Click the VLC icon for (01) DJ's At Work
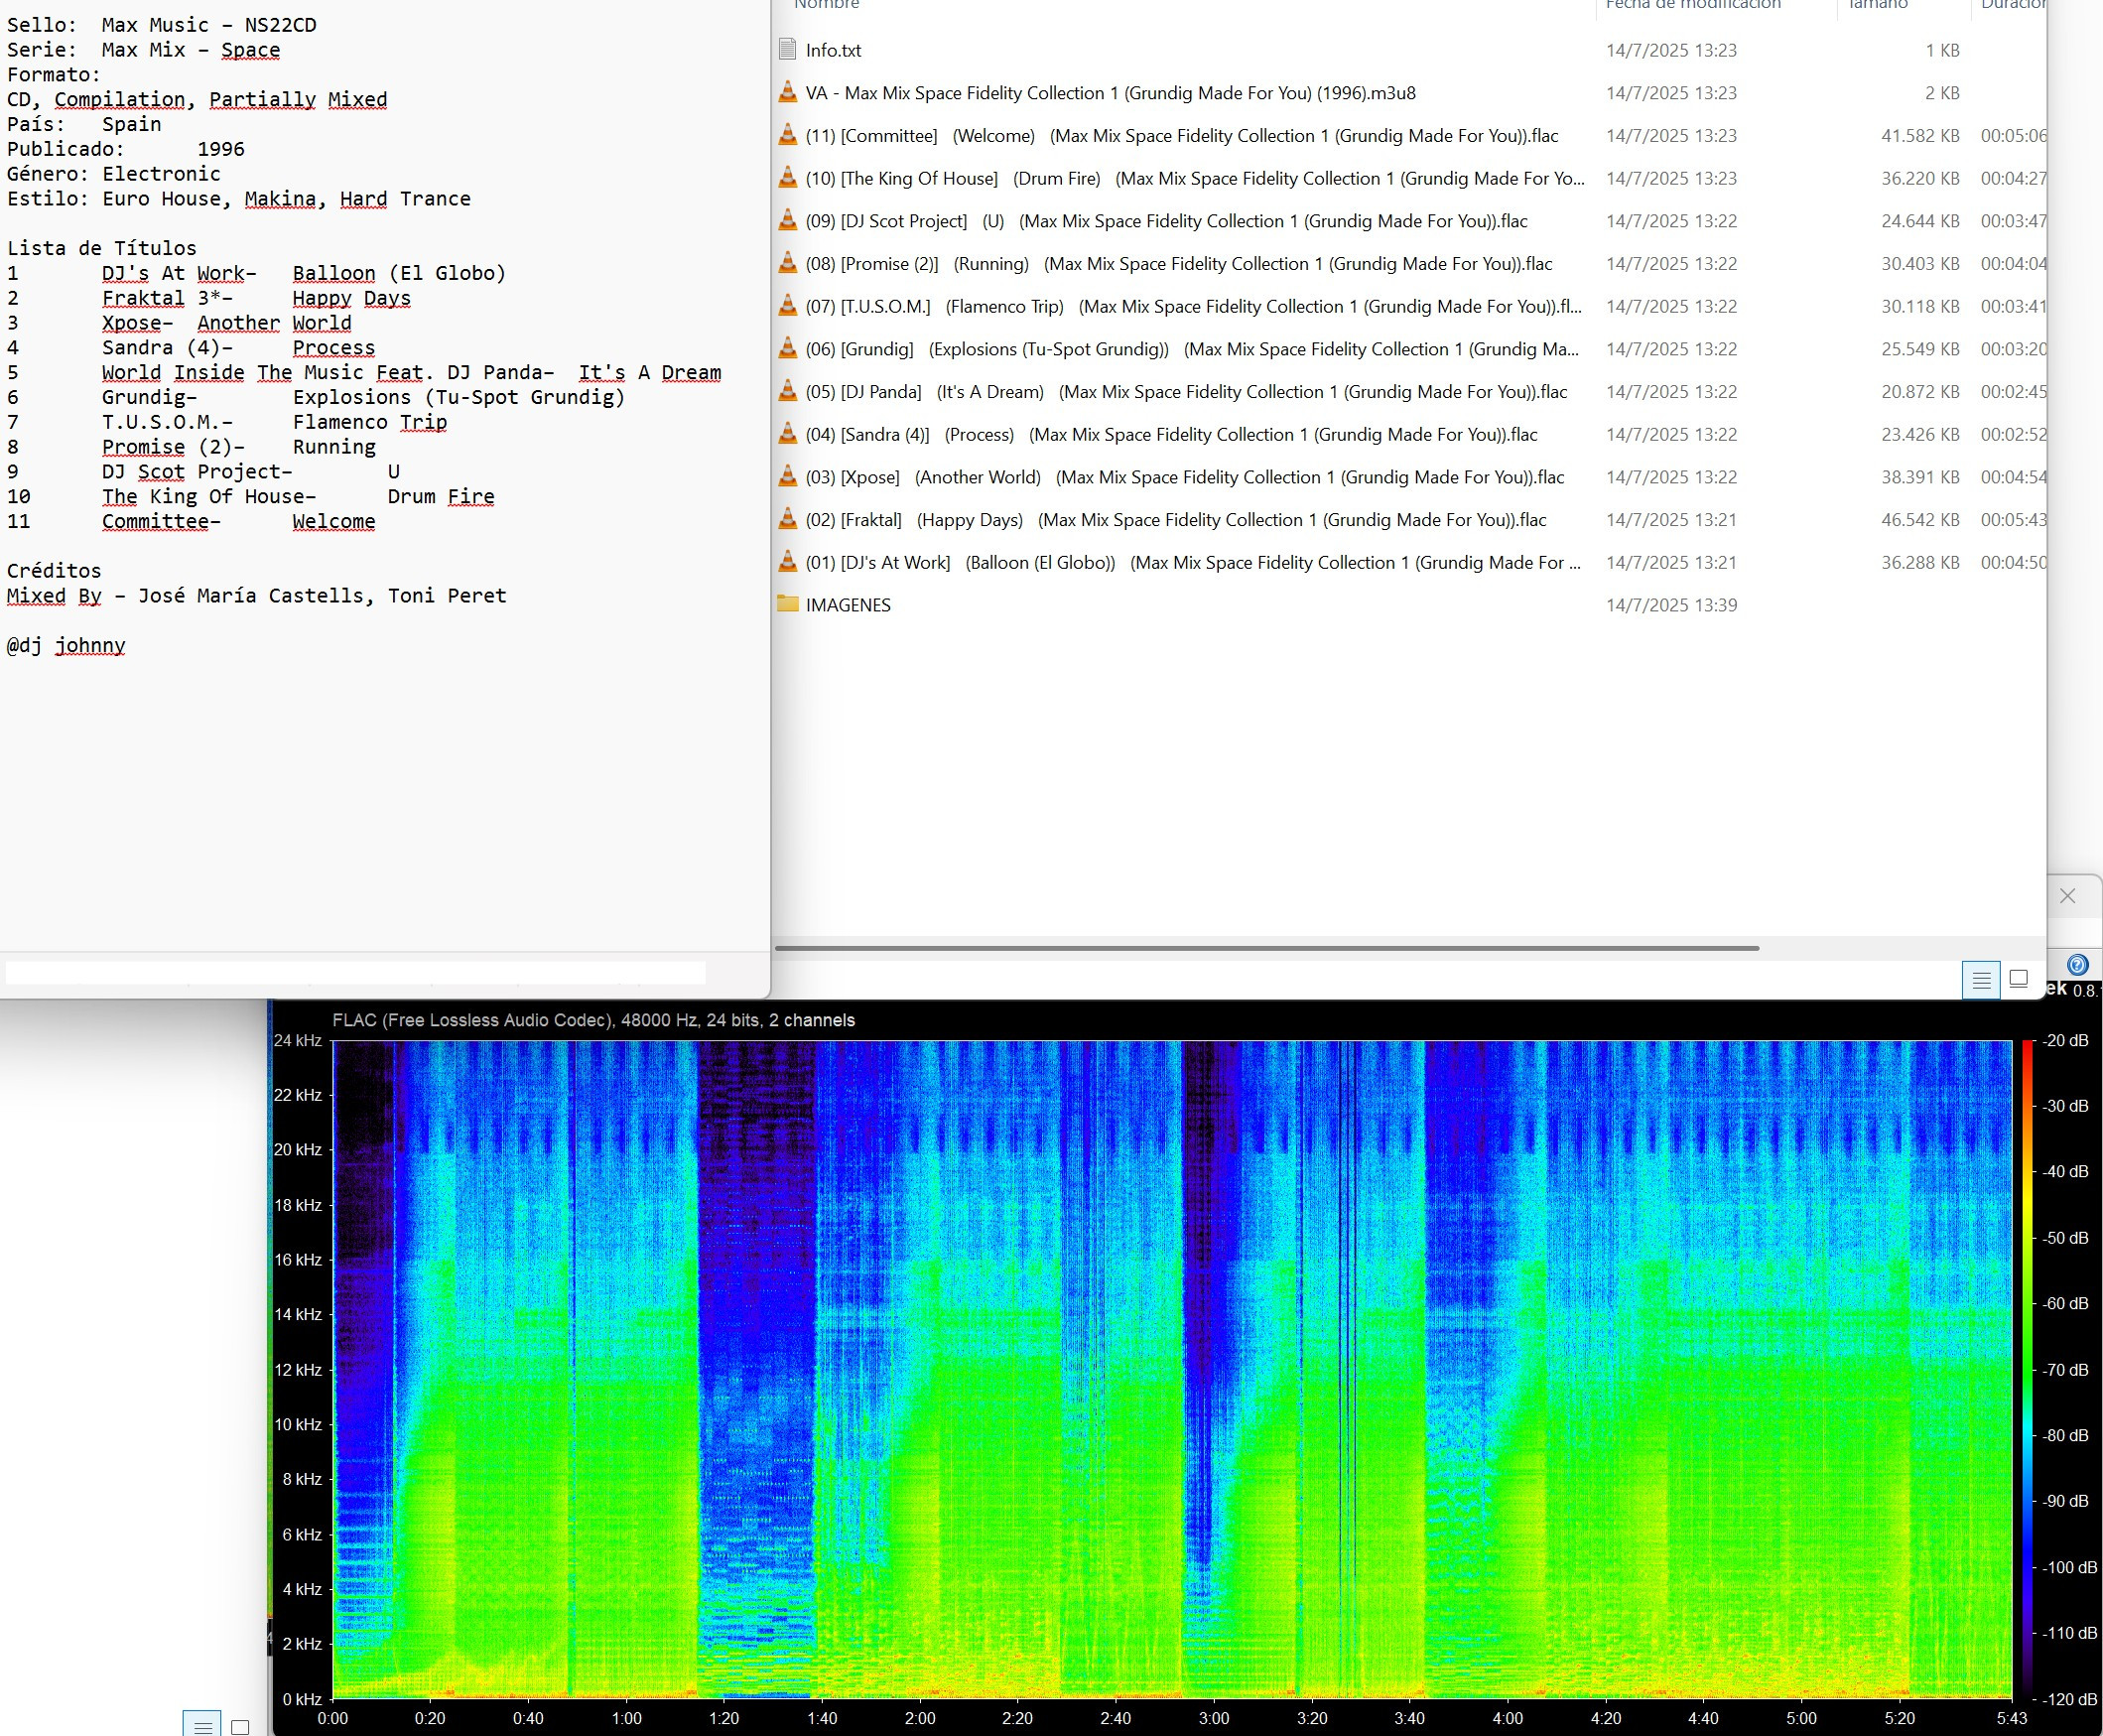The height and width of the screenshot is (1736, 2103). (788, 562)
